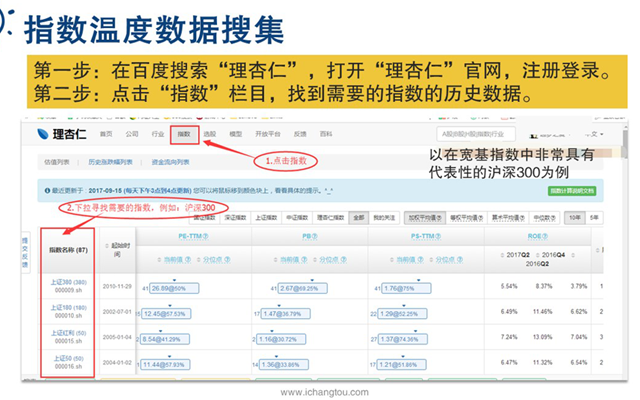Open the PS-TTM help question mark

point(438,236)
